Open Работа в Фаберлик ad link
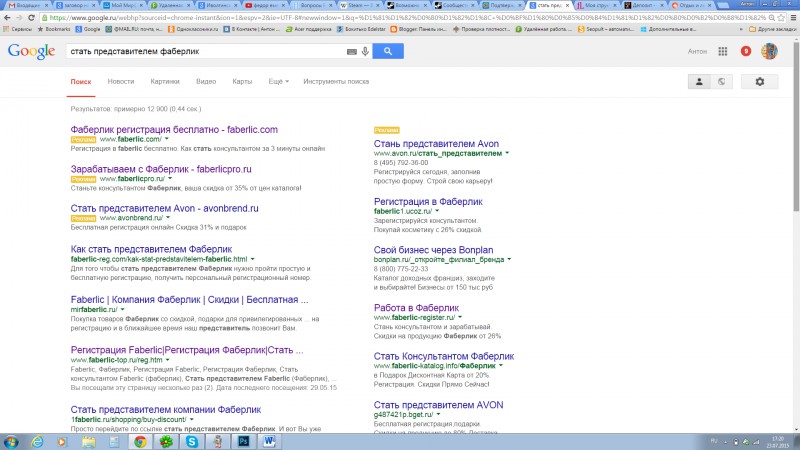The image size is (800, 450). coord(416,308)
